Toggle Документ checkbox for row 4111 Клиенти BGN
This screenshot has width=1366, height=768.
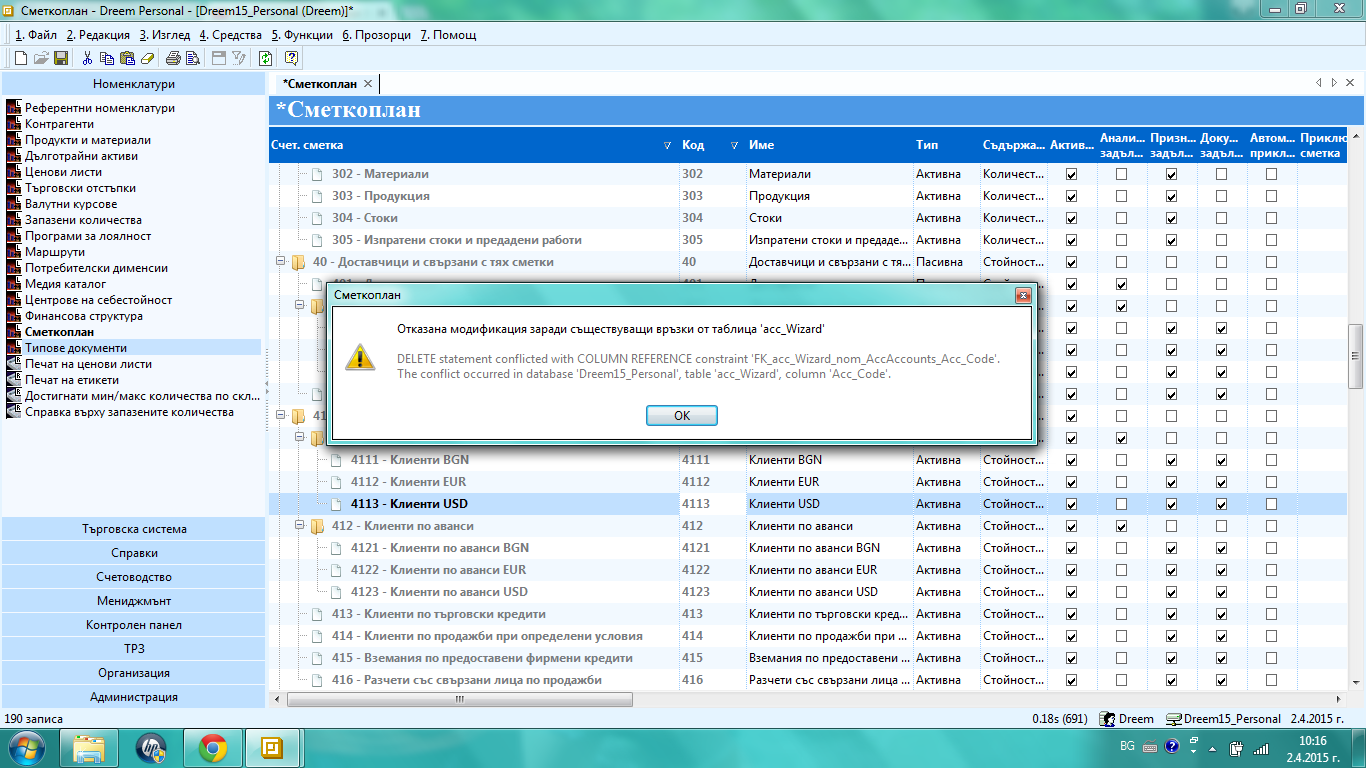1222,460
